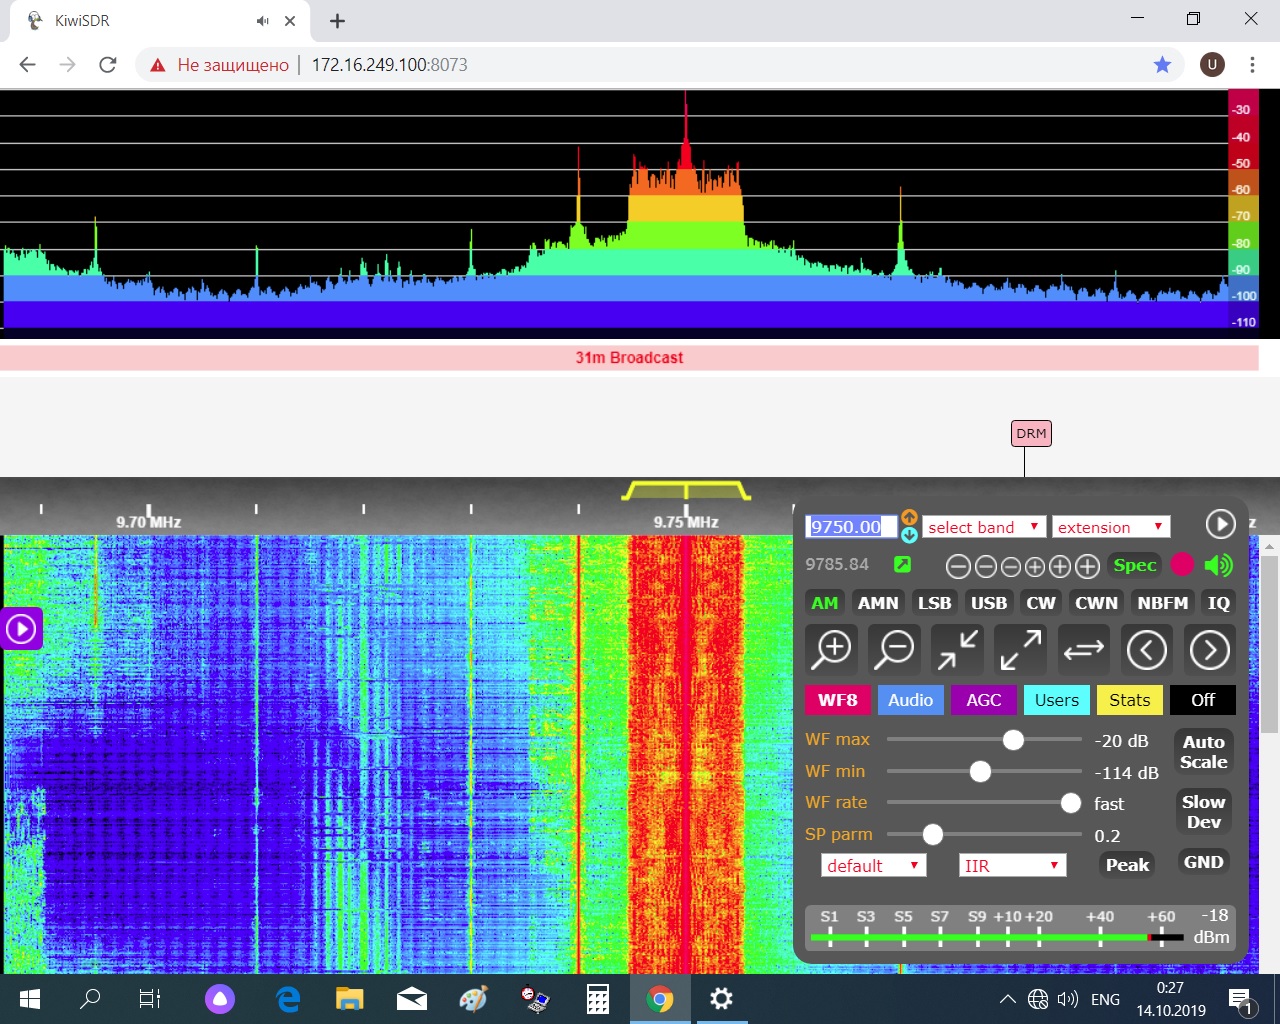Adjust the WF max slider
The image size is (1280, 1024).
(x=1013, y=740)
